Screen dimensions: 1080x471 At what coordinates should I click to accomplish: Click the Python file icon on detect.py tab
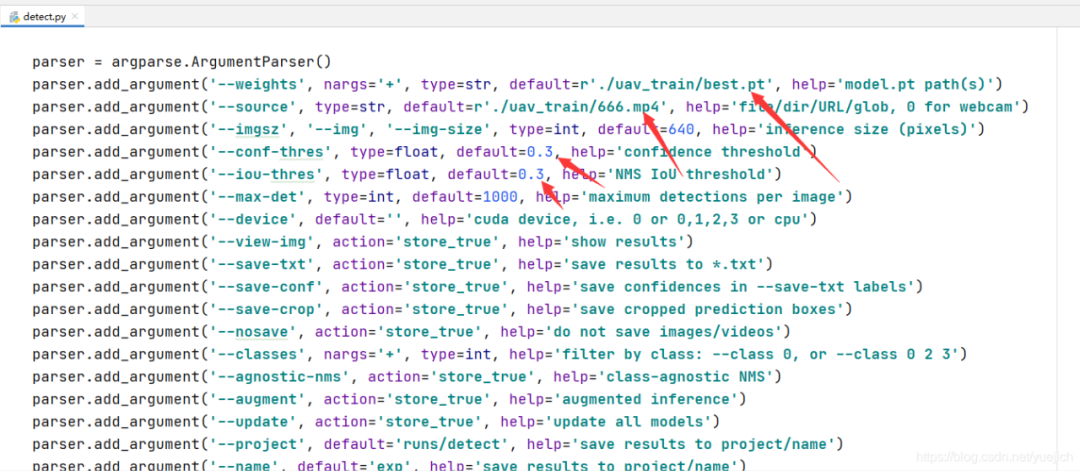coord(14,17)
